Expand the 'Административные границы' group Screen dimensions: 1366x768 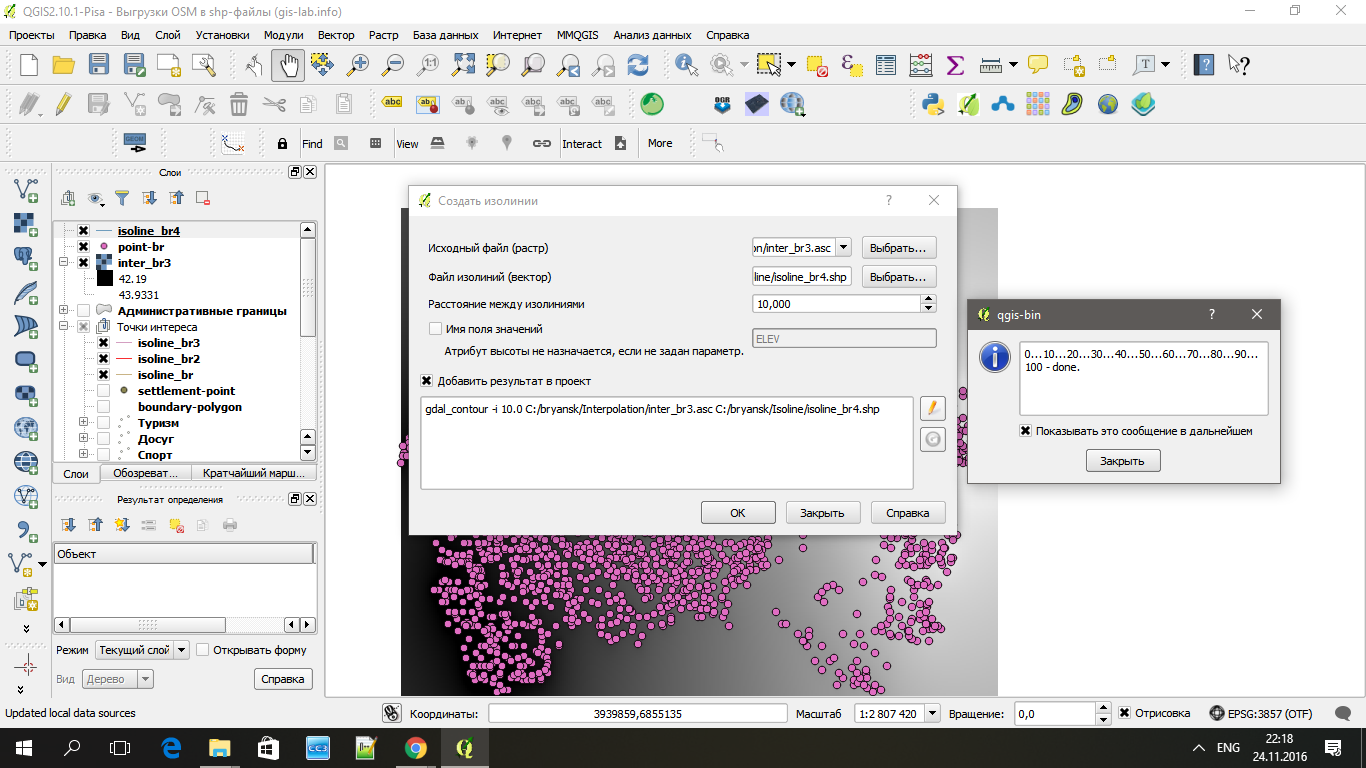[64, 311]
